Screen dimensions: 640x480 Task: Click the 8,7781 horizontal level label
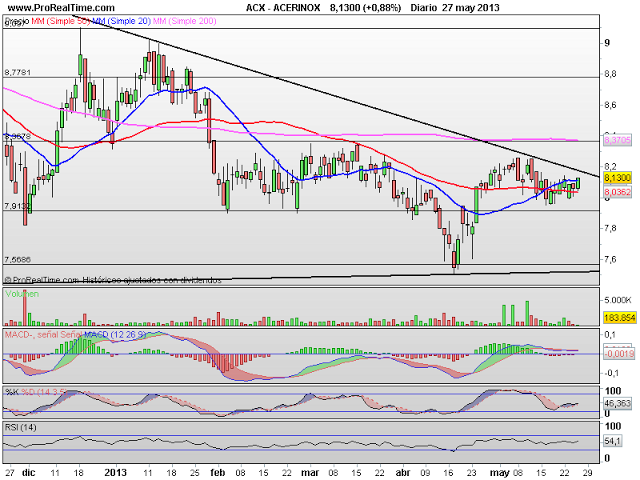18,72
